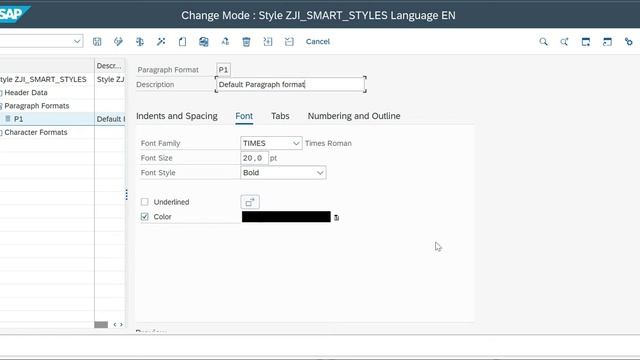Switch to the Indents and Spacing tab
Viewport: 640px width, 360px height.
click(177, 116)
